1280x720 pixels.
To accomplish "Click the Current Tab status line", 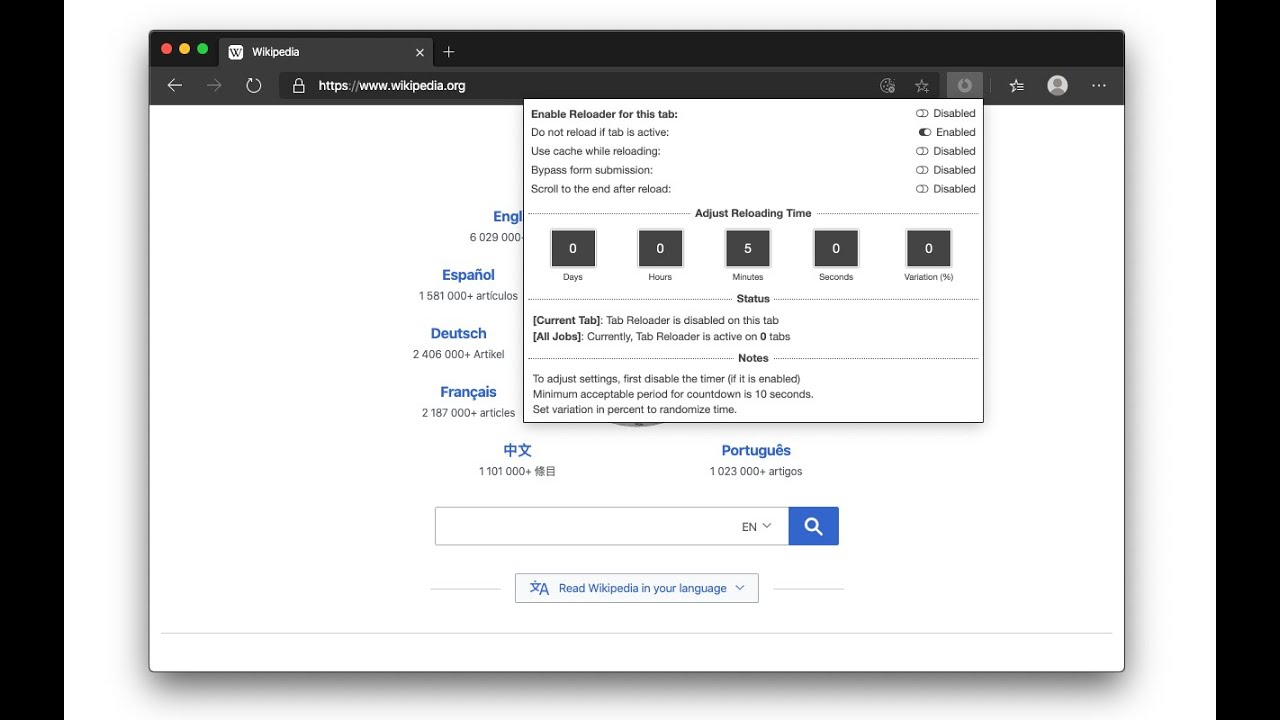I will tap(655, 320).
